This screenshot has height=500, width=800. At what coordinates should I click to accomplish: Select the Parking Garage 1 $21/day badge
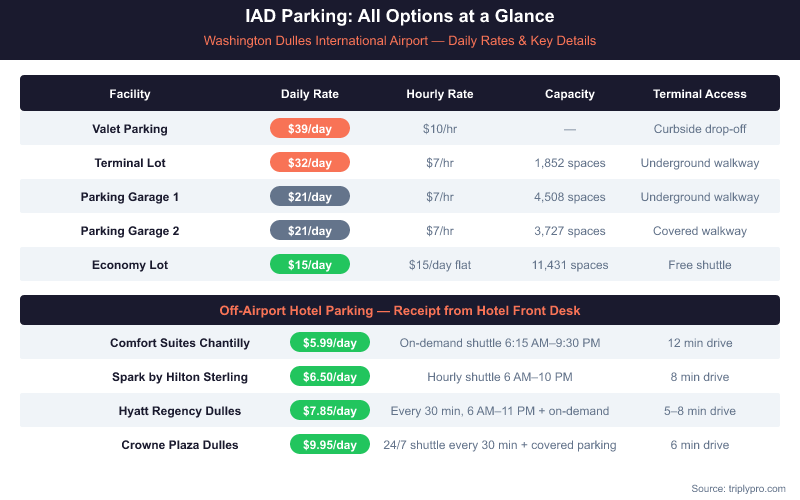[x=309, y=197]
